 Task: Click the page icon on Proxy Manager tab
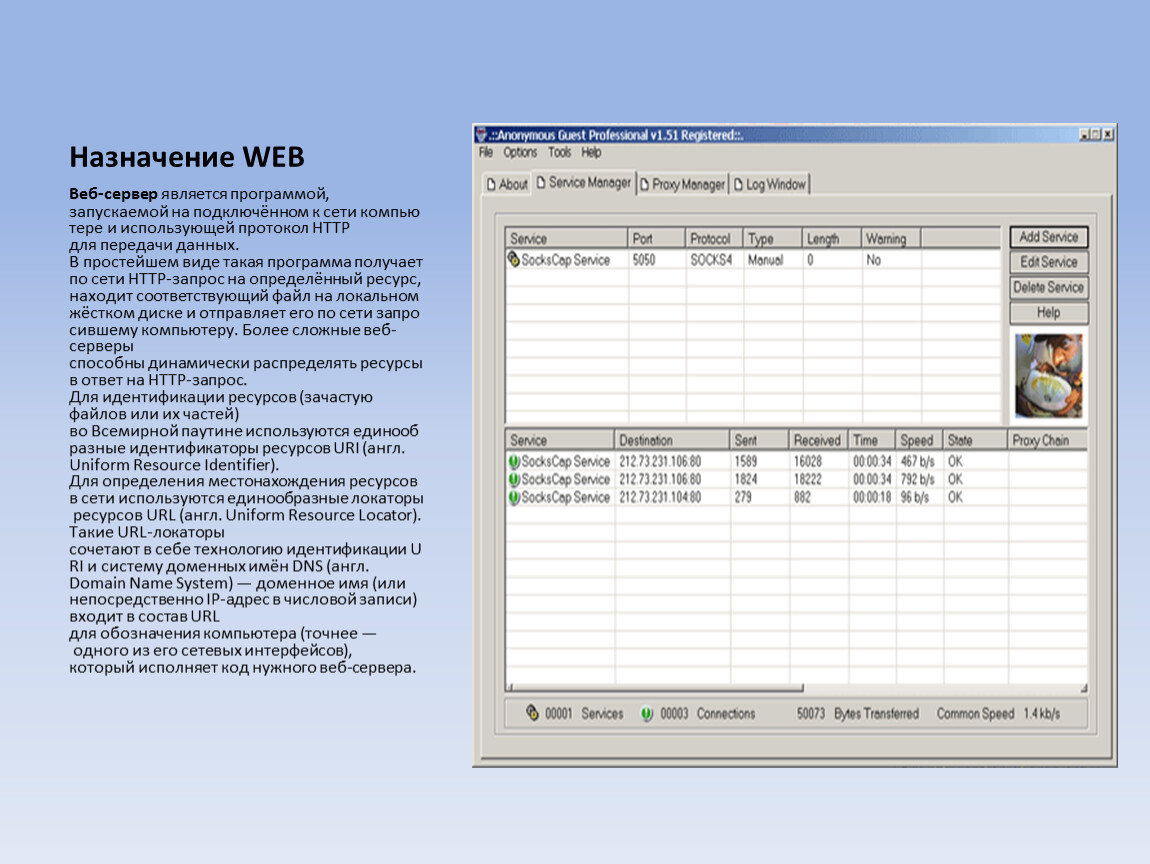pyautogui.click(x=645, y=184)
